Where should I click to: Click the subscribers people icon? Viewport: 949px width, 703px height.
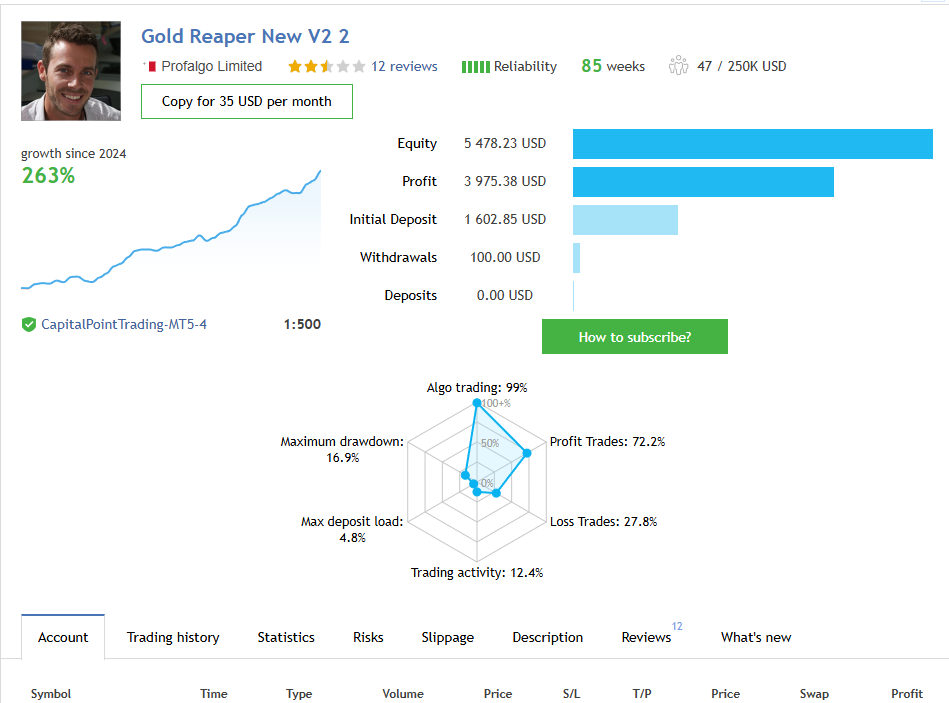click(x=678, y=65)
